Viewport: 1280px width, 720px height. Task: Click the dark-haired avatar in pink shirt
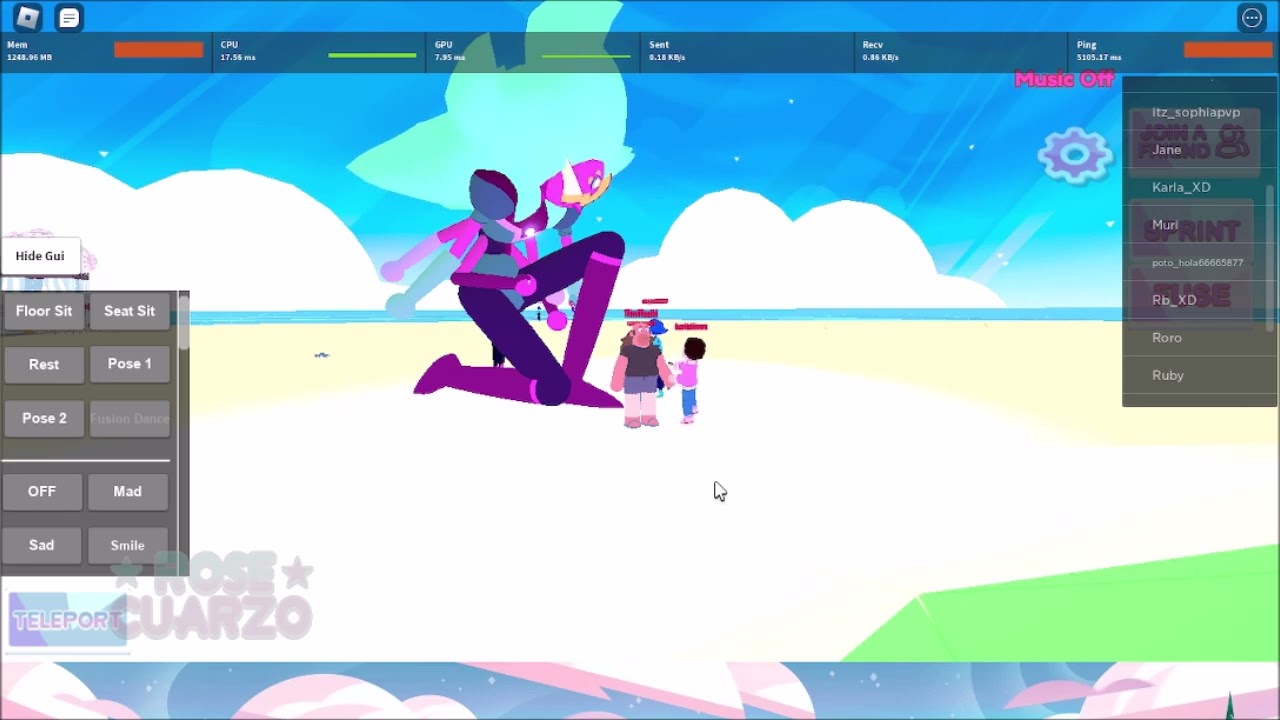689,380
